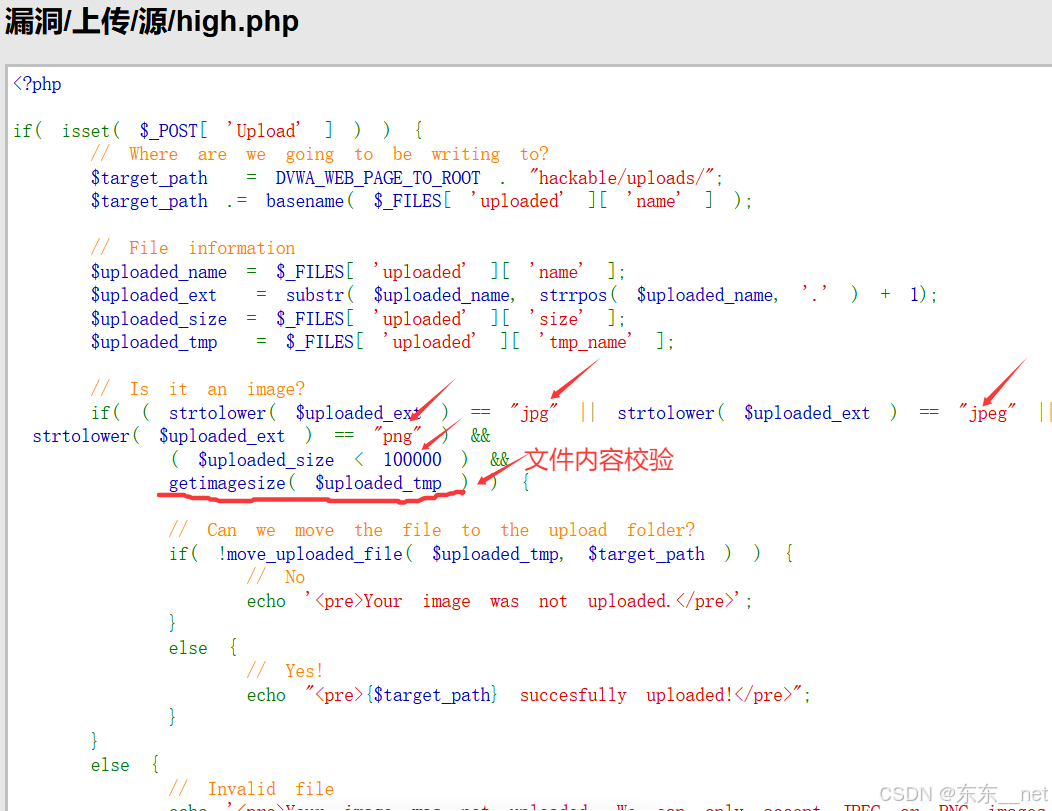Click the "png" extension string
Viewport: 1052px width, 811px height.
397,436
